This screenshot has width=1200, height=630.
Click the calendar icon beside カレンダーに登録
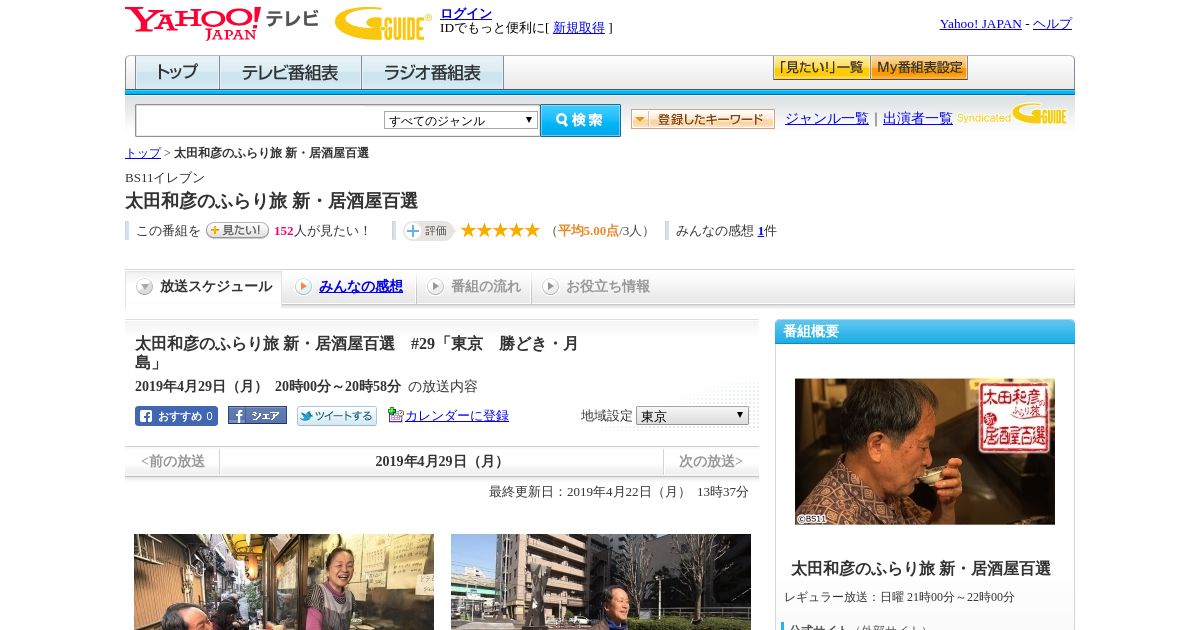[395, 415]
